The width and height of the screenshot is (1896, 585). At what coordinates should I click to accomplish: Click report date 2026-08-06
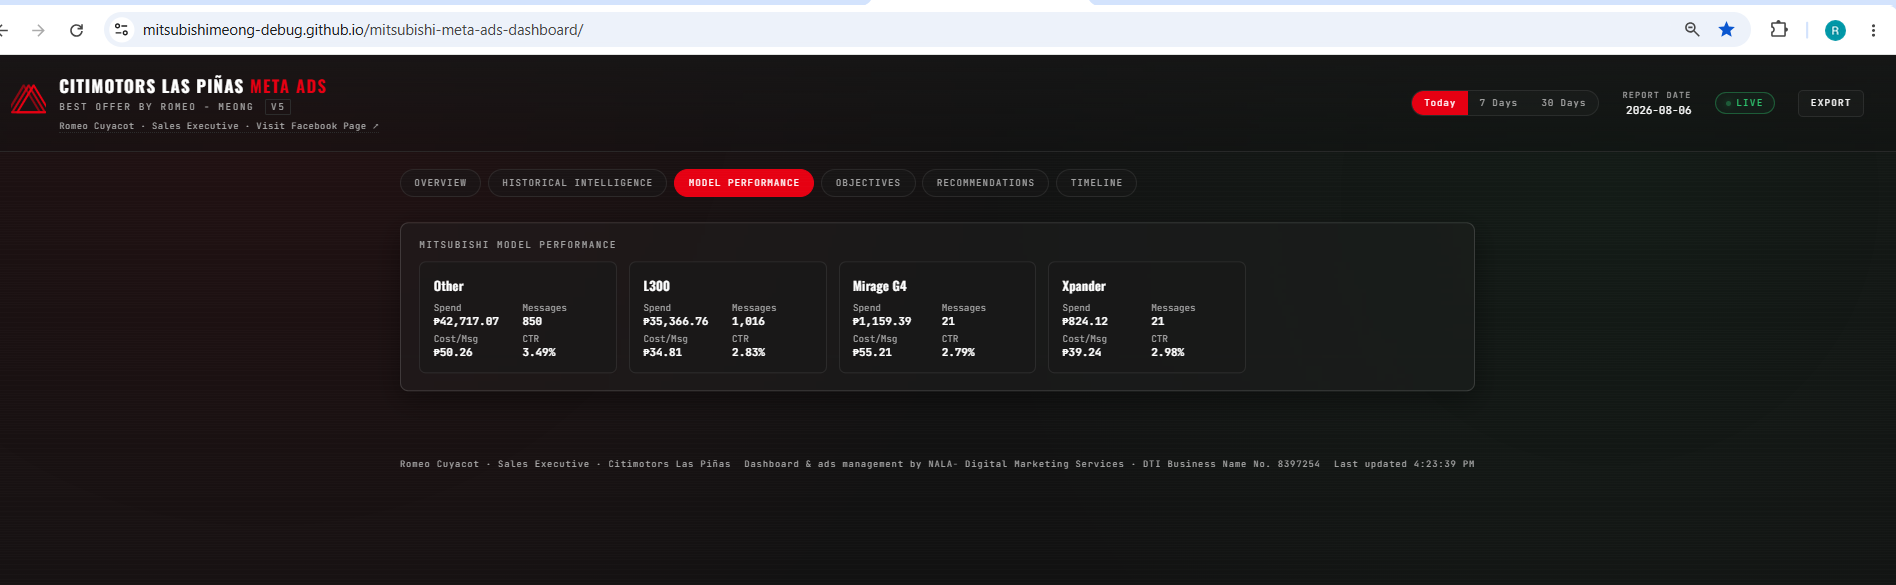tap(1658, 111)
